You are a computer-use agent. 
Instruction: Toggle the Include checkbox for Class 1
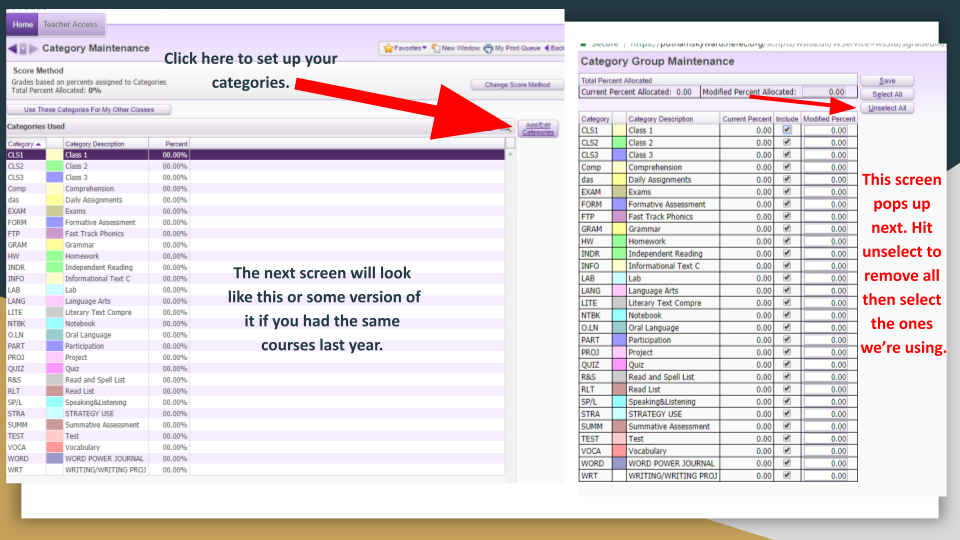[x=787, y=130]
